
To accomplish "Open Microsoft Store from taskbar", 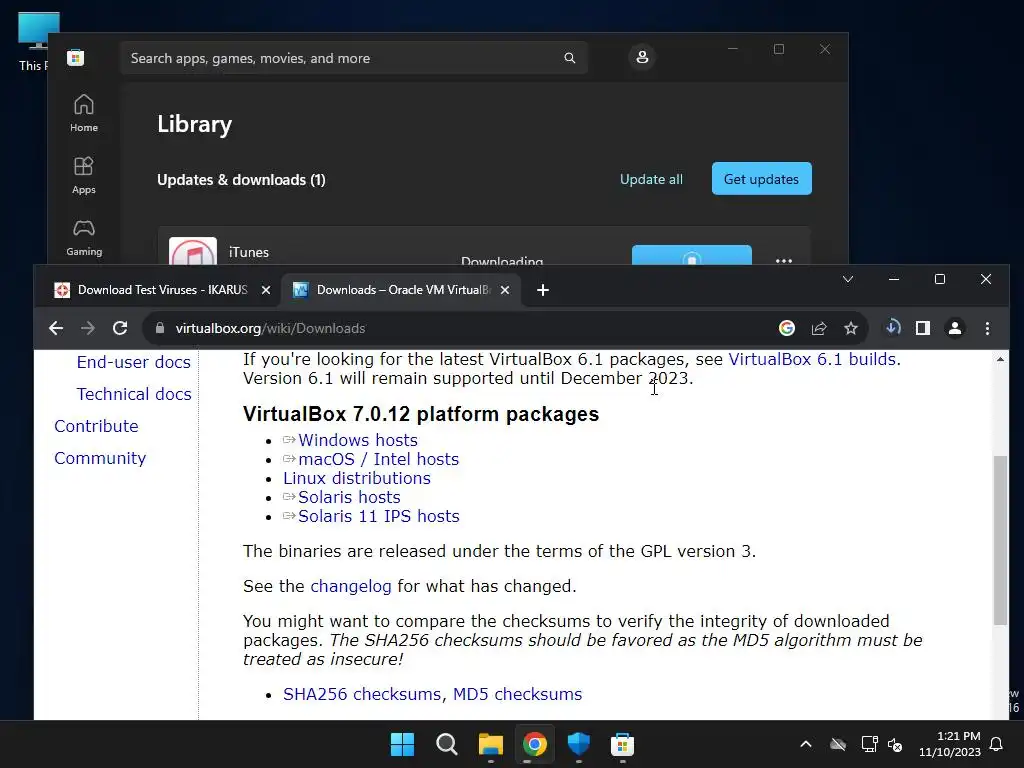I will [x=622, y=744].
